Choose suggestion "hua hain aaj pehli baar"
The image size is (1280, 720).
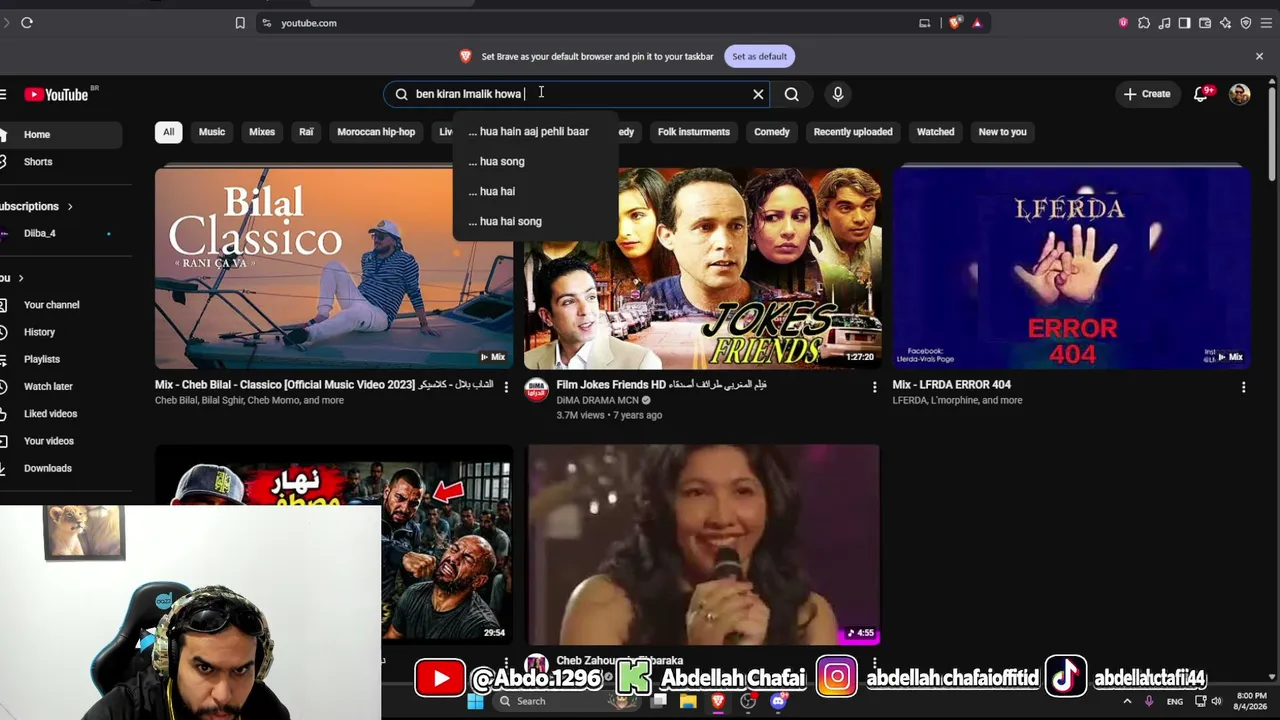pos(535,131)
